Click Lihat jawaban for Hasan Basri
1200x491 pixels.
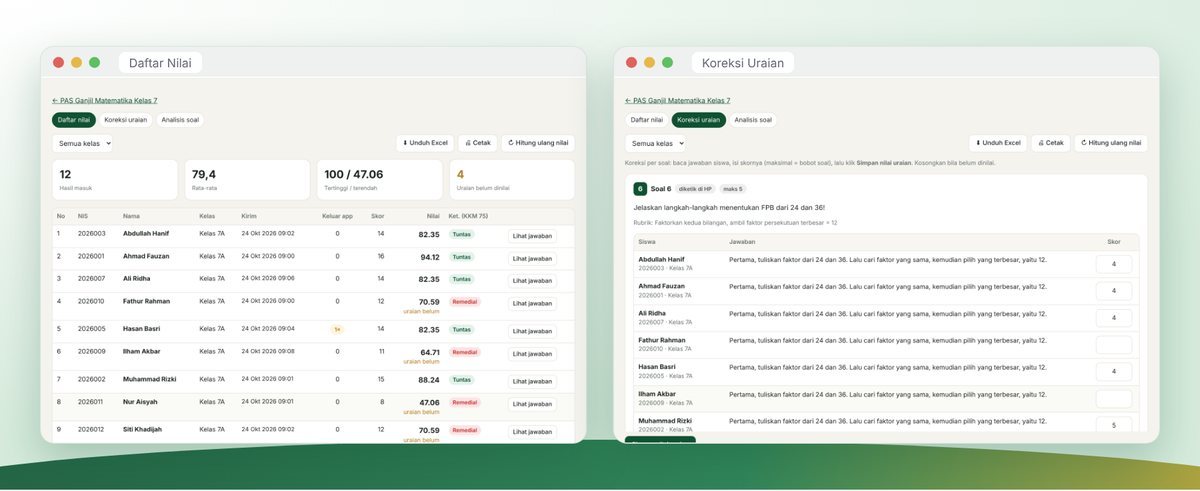532,331
